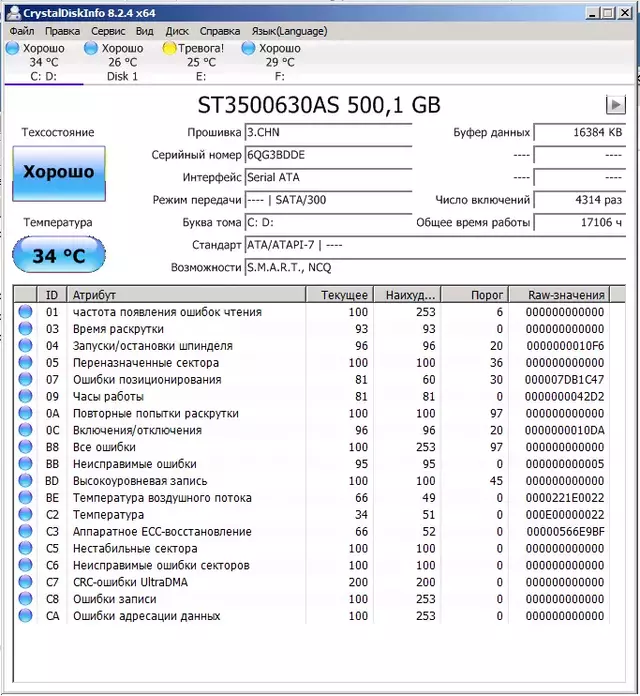The width and height of the screenshot is (640, 696).
Task: Select raw value 0000221E0022
Action: [x=565, y=498]
